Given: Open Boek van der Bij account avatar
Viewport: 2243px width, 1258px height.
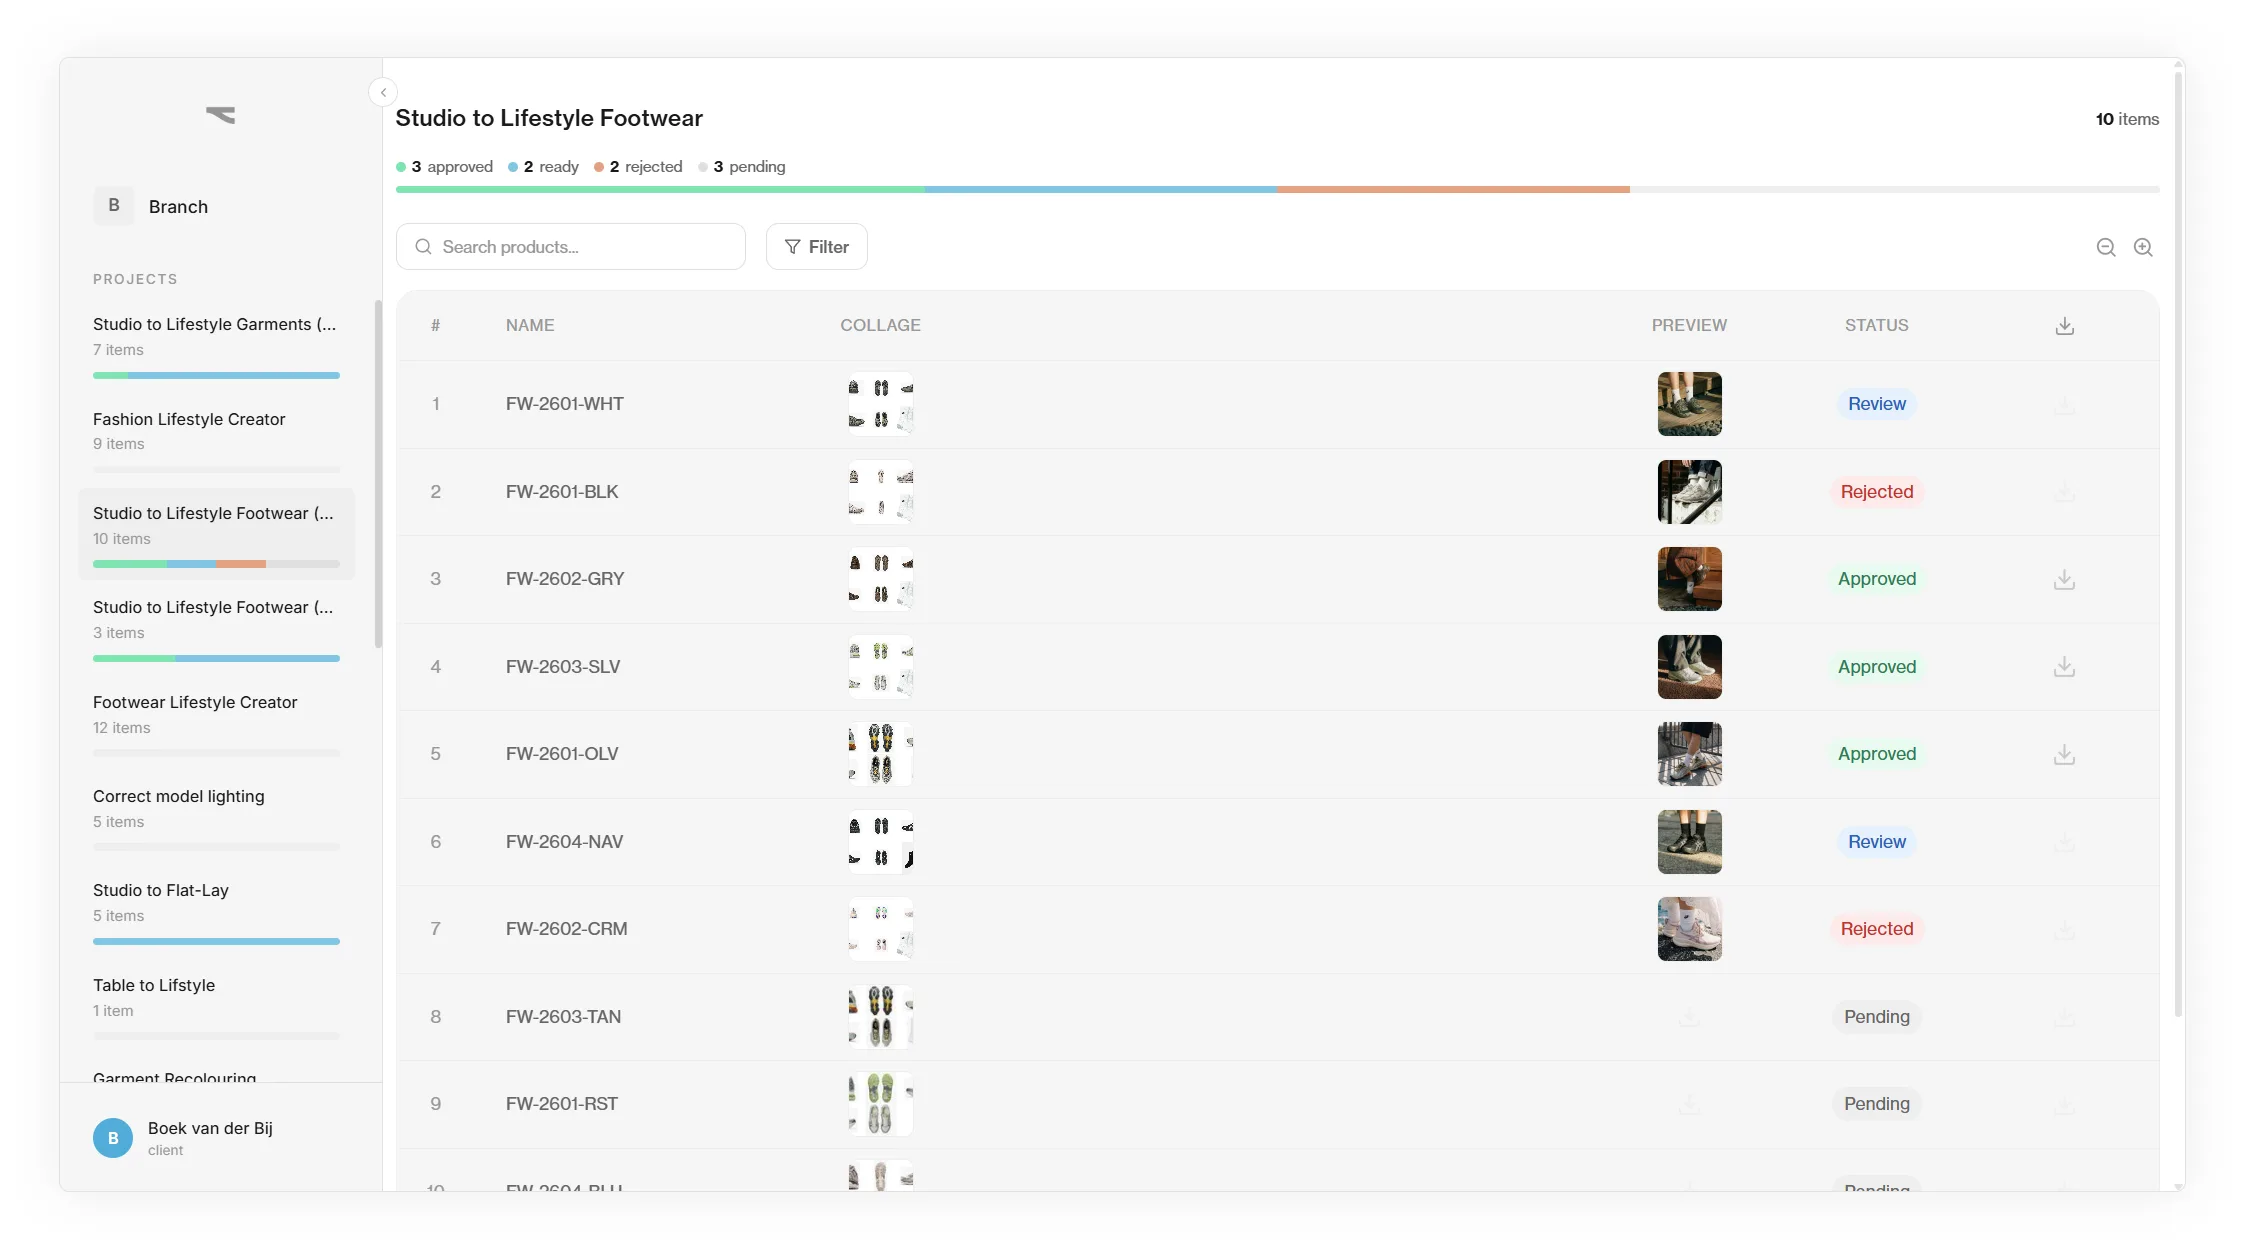Looking at the screenshot, I should click(x=113, y=1138).
